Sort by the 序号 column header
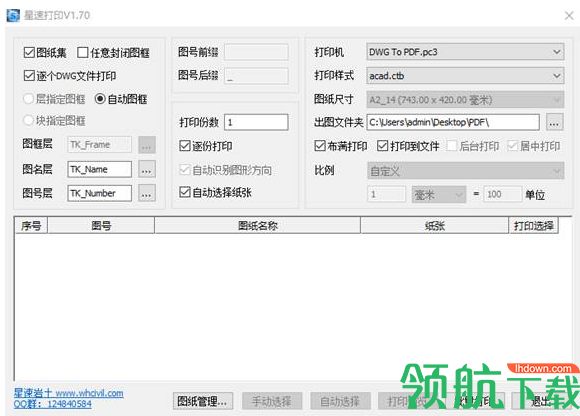This screenshot has width=580, height=416. click(x=31, y=225)
